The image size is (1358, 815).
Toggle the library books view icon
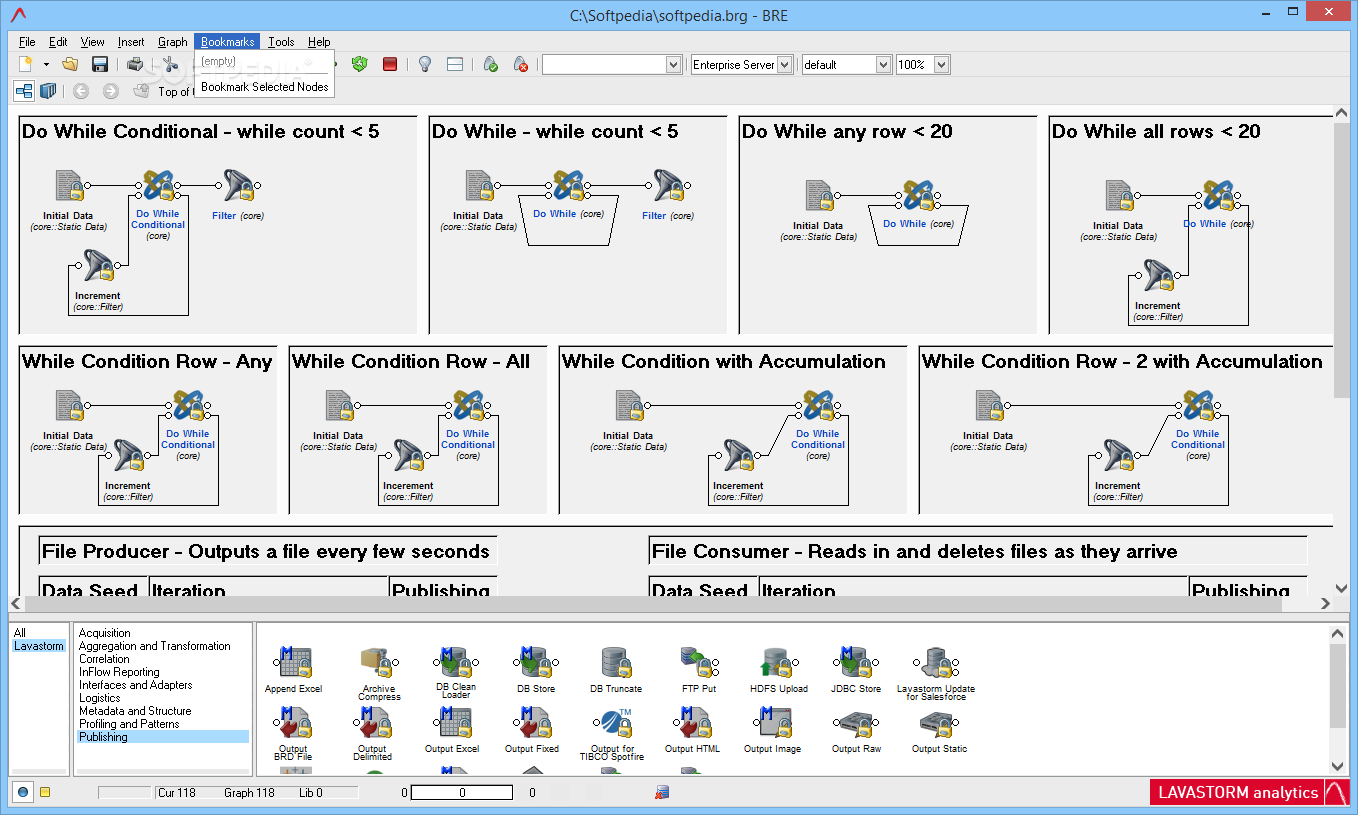(x=49, y=91)
